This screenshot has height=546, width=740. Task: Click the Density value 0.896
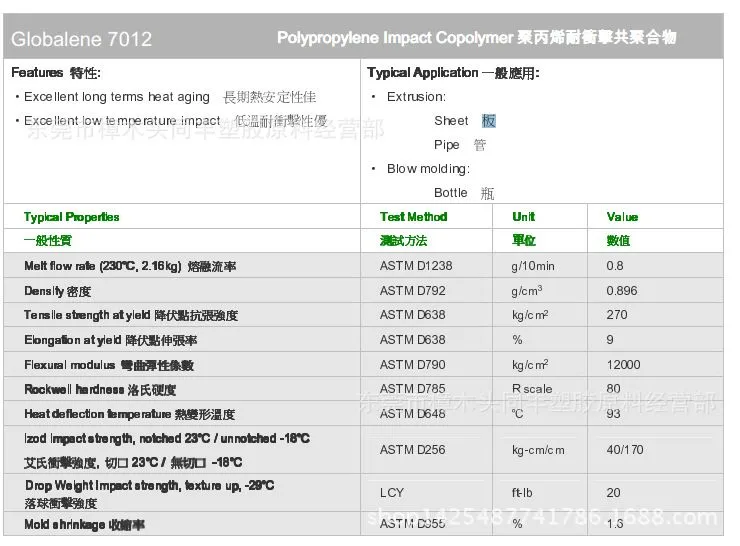pos(622,291)
